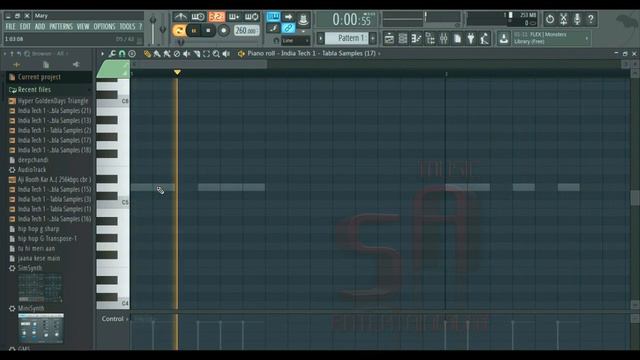640x360 pixels.
Task: Open the Pattern 1 selector
Action: [x=347, y=38]
